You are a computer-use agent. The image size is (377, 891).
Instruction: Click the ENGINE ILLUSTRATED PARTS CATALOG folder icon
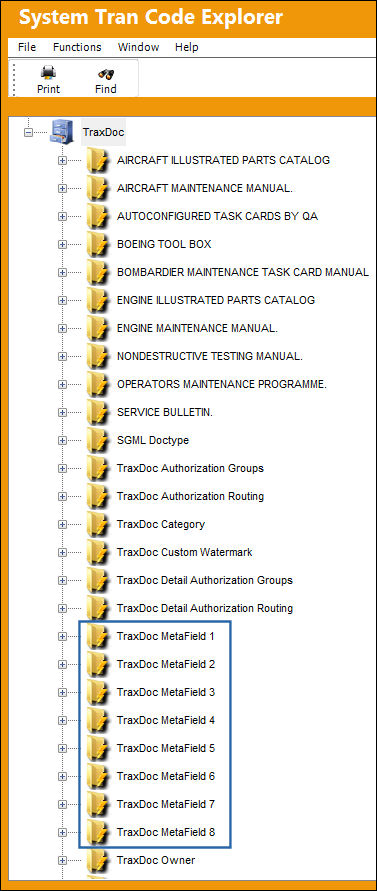tap(98, 300)
